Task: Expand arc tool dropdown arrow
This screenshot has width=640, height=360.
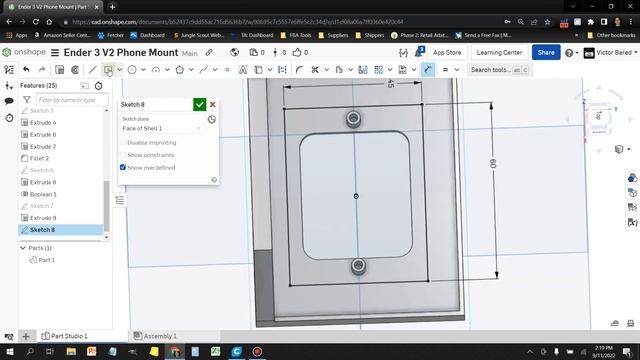Action: point(167,70)
